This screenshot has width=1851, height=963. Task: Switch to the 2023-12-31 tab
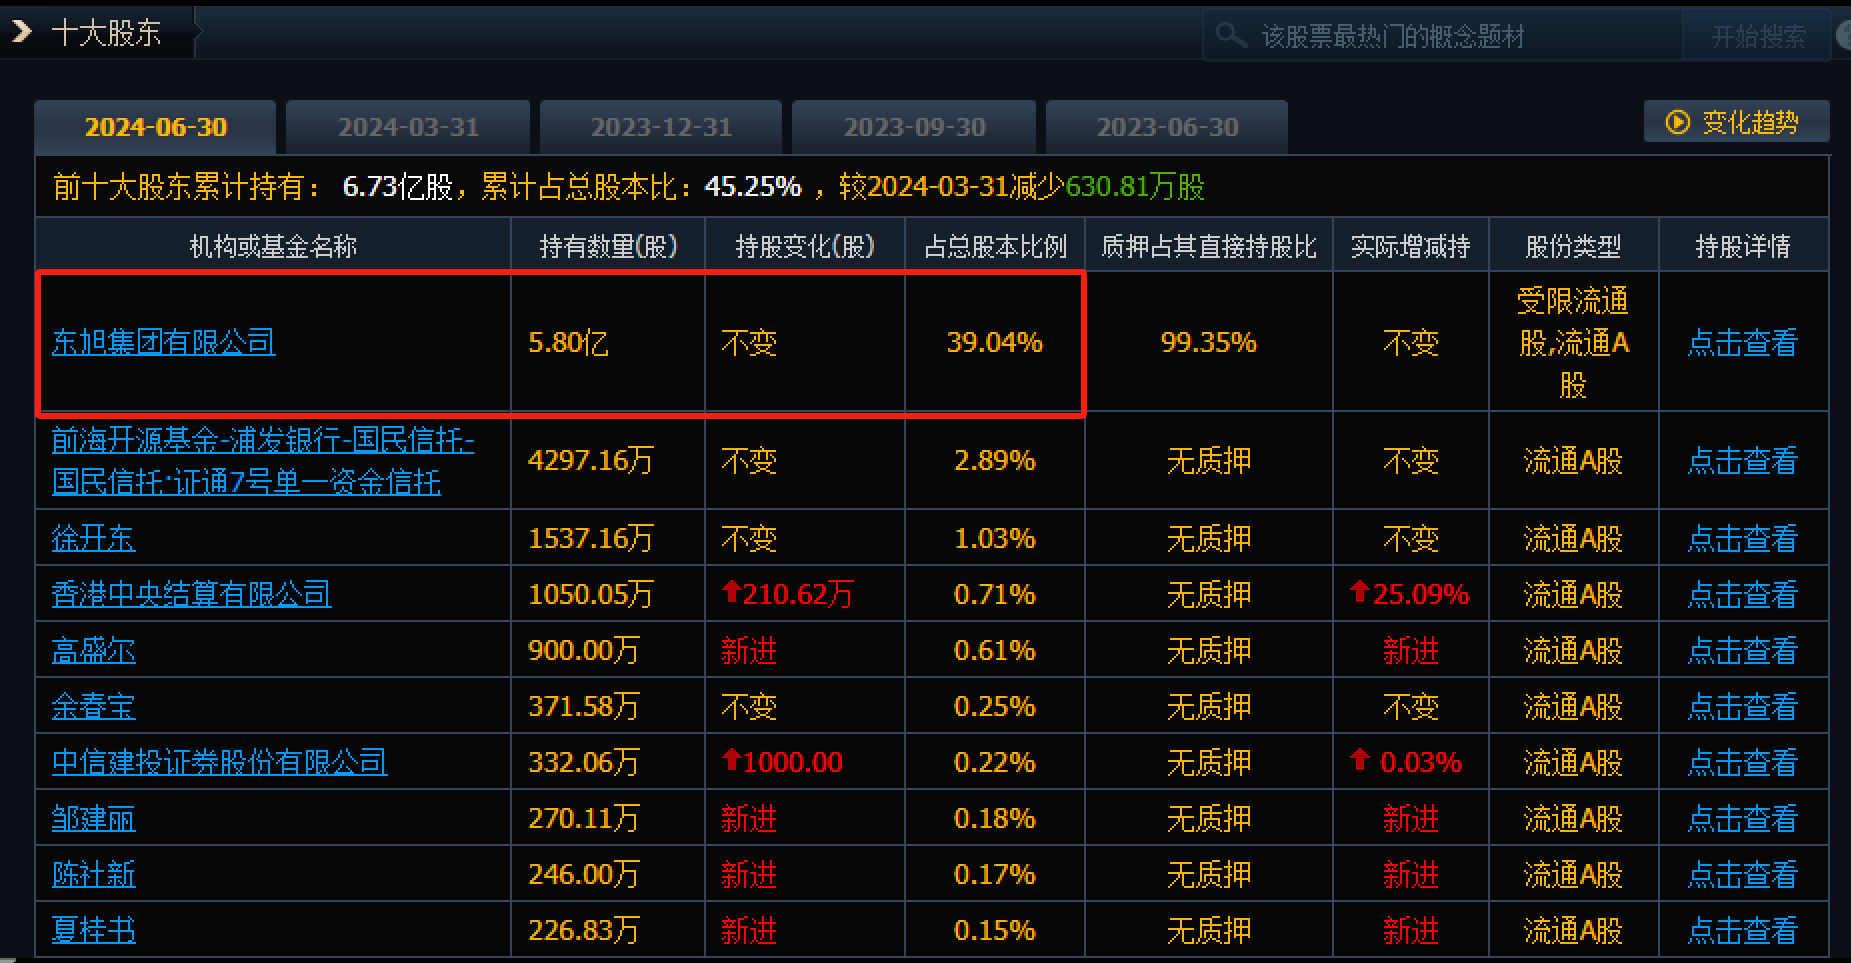click(661, 127)
